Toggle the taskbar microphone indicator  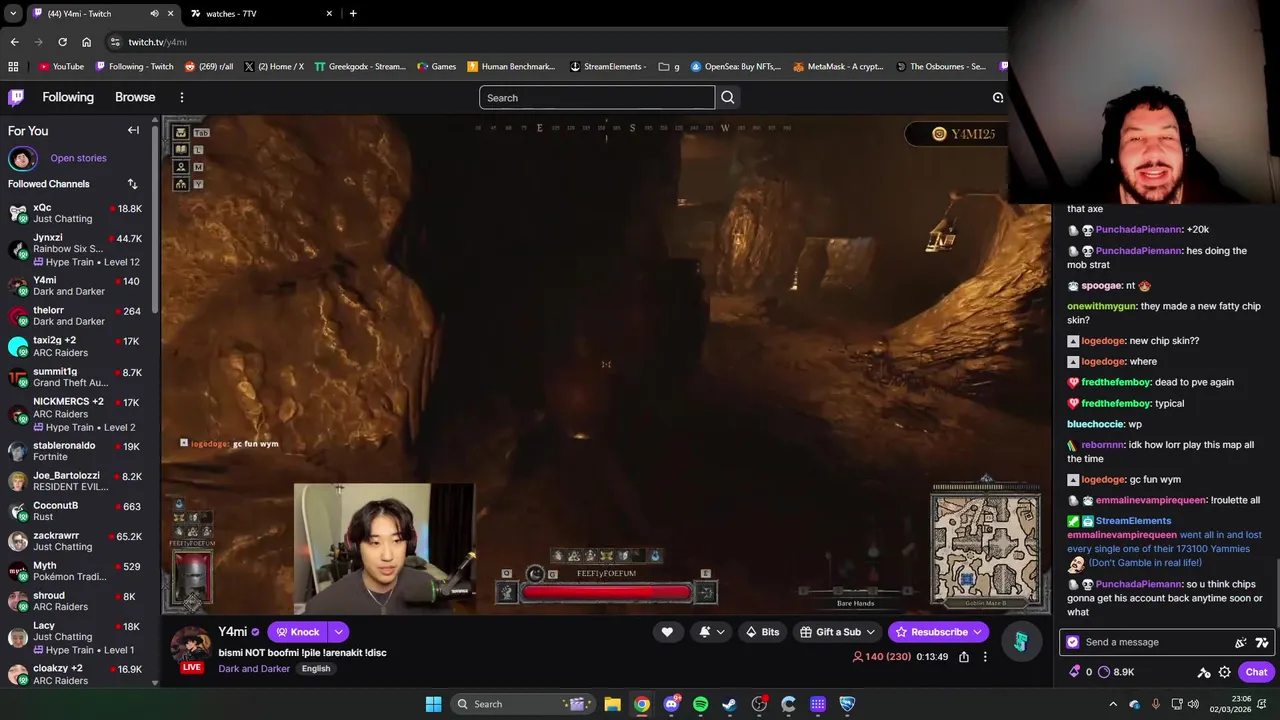tap(1156, 704)
